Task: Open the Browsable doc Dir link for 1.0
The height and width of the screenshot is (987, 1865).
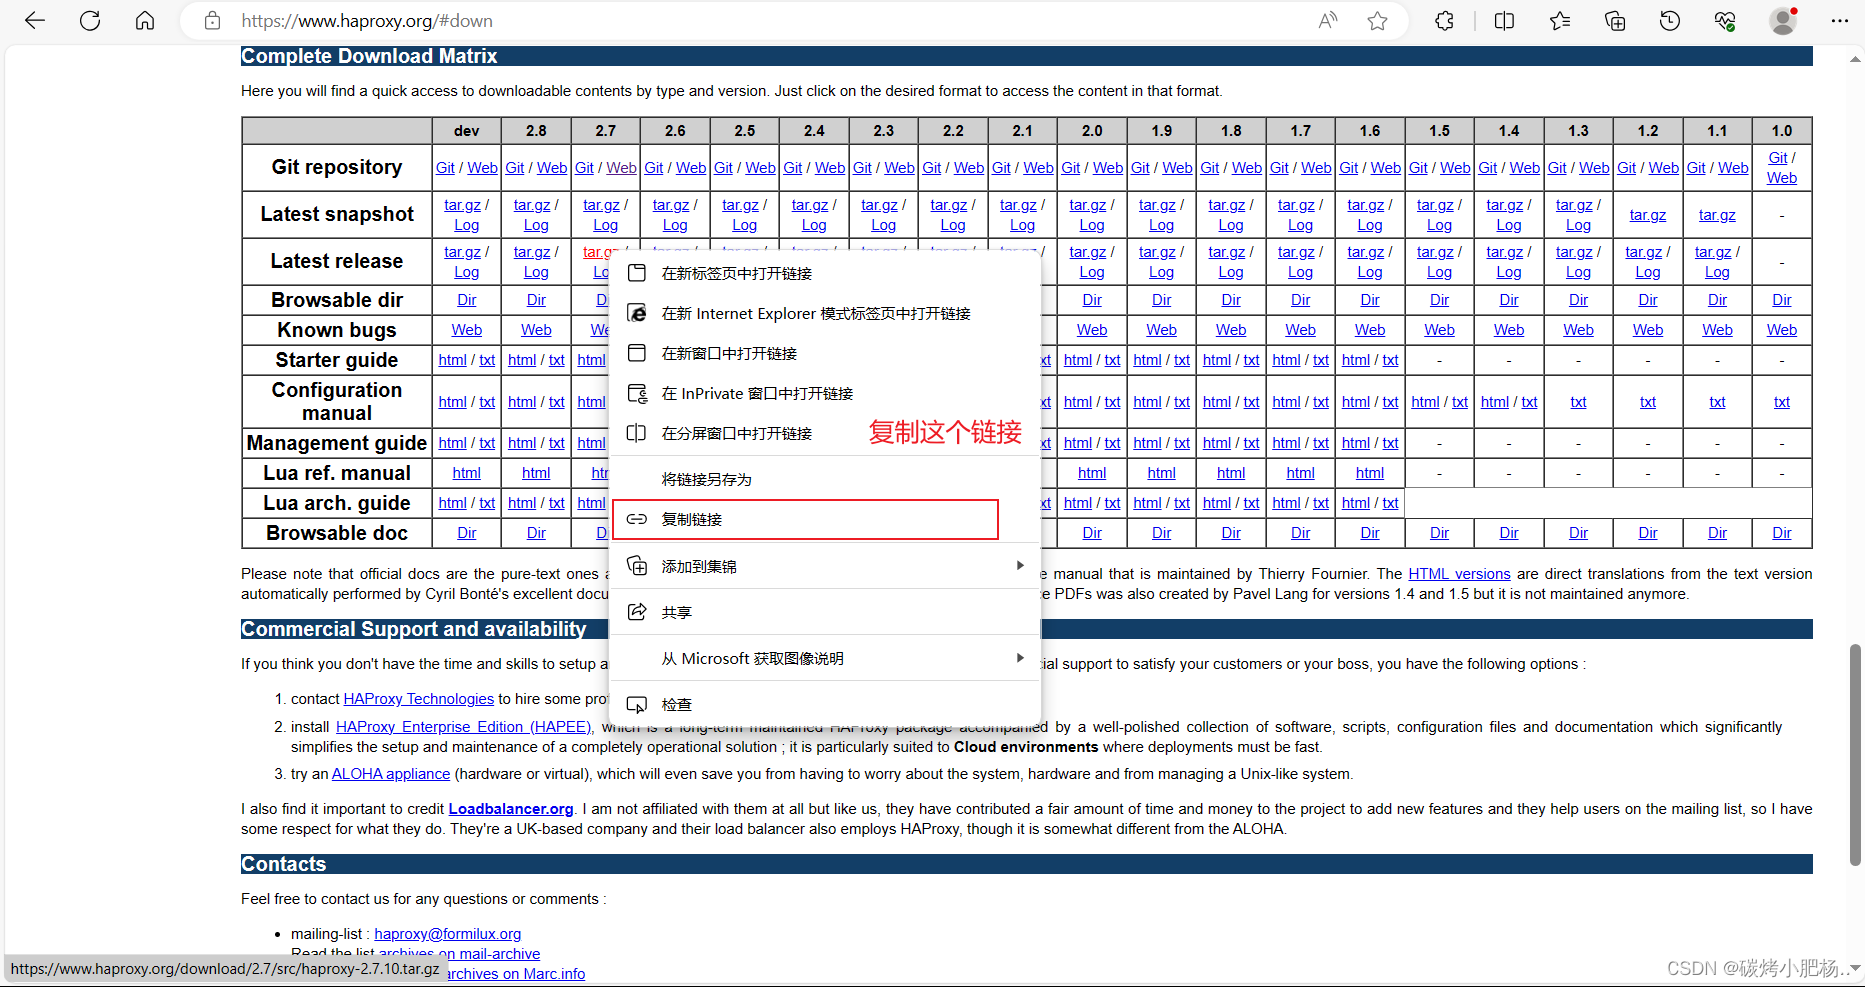Action: pyautogui.click(x=1781, y=532)
